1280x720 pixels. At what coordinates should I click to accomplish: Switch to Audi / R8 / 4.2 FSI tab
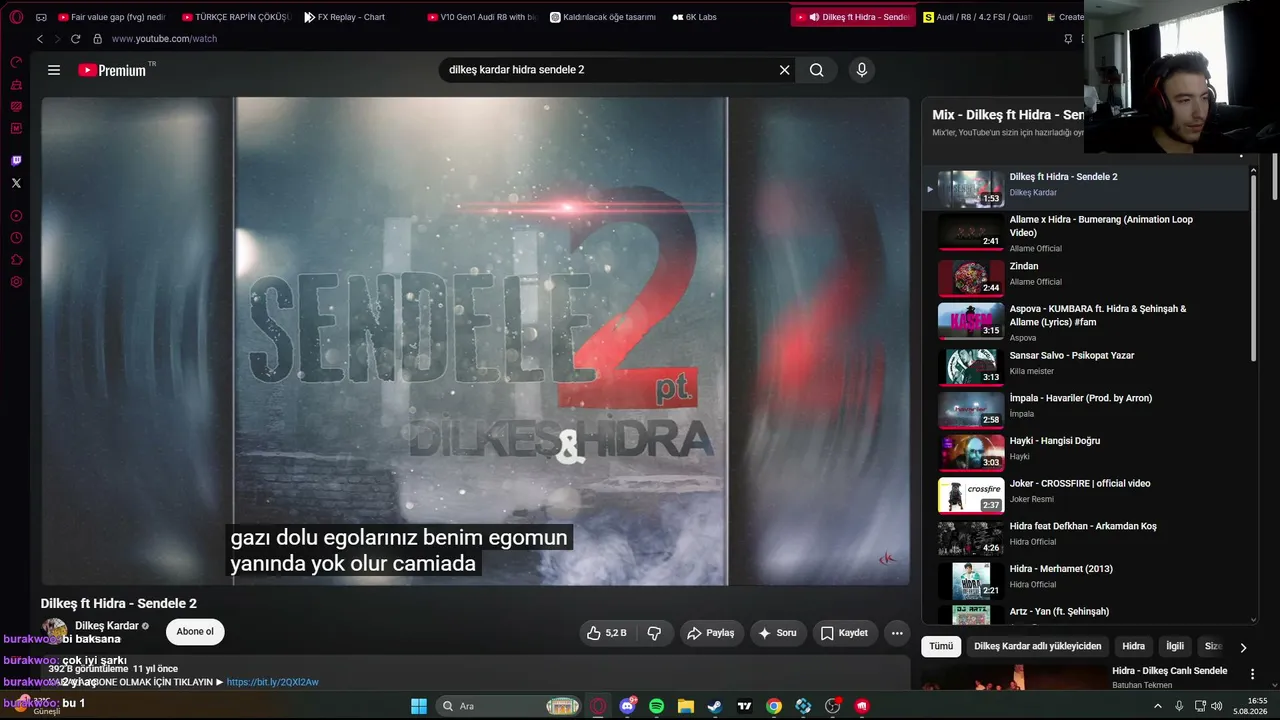pos(978,17)
